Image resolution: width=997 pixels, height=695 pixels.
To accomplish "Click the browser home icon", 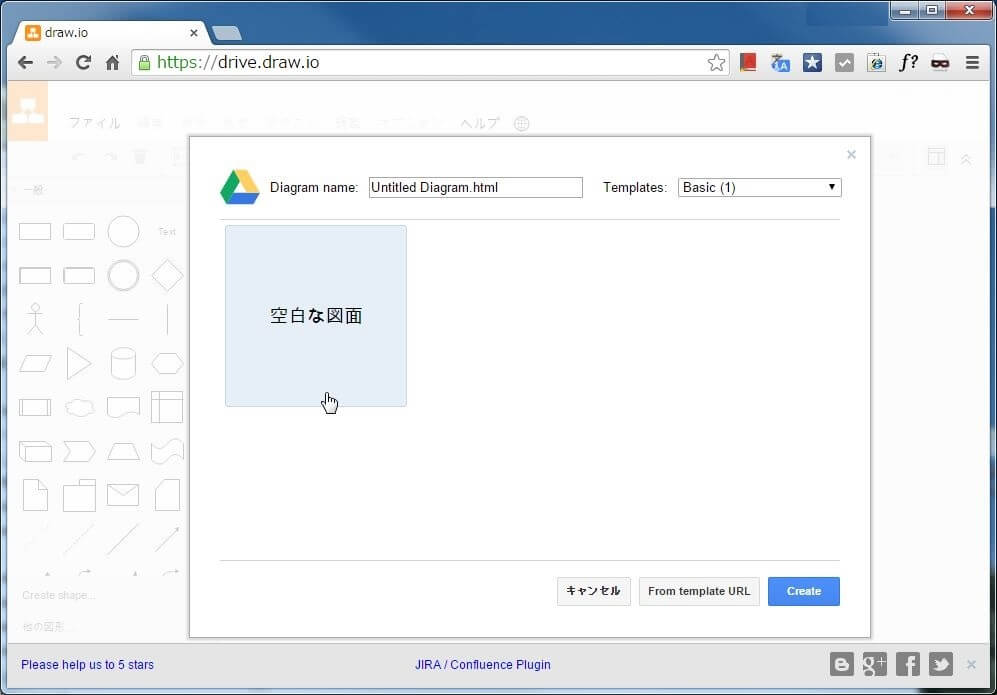I will click(x=112, y=63).
